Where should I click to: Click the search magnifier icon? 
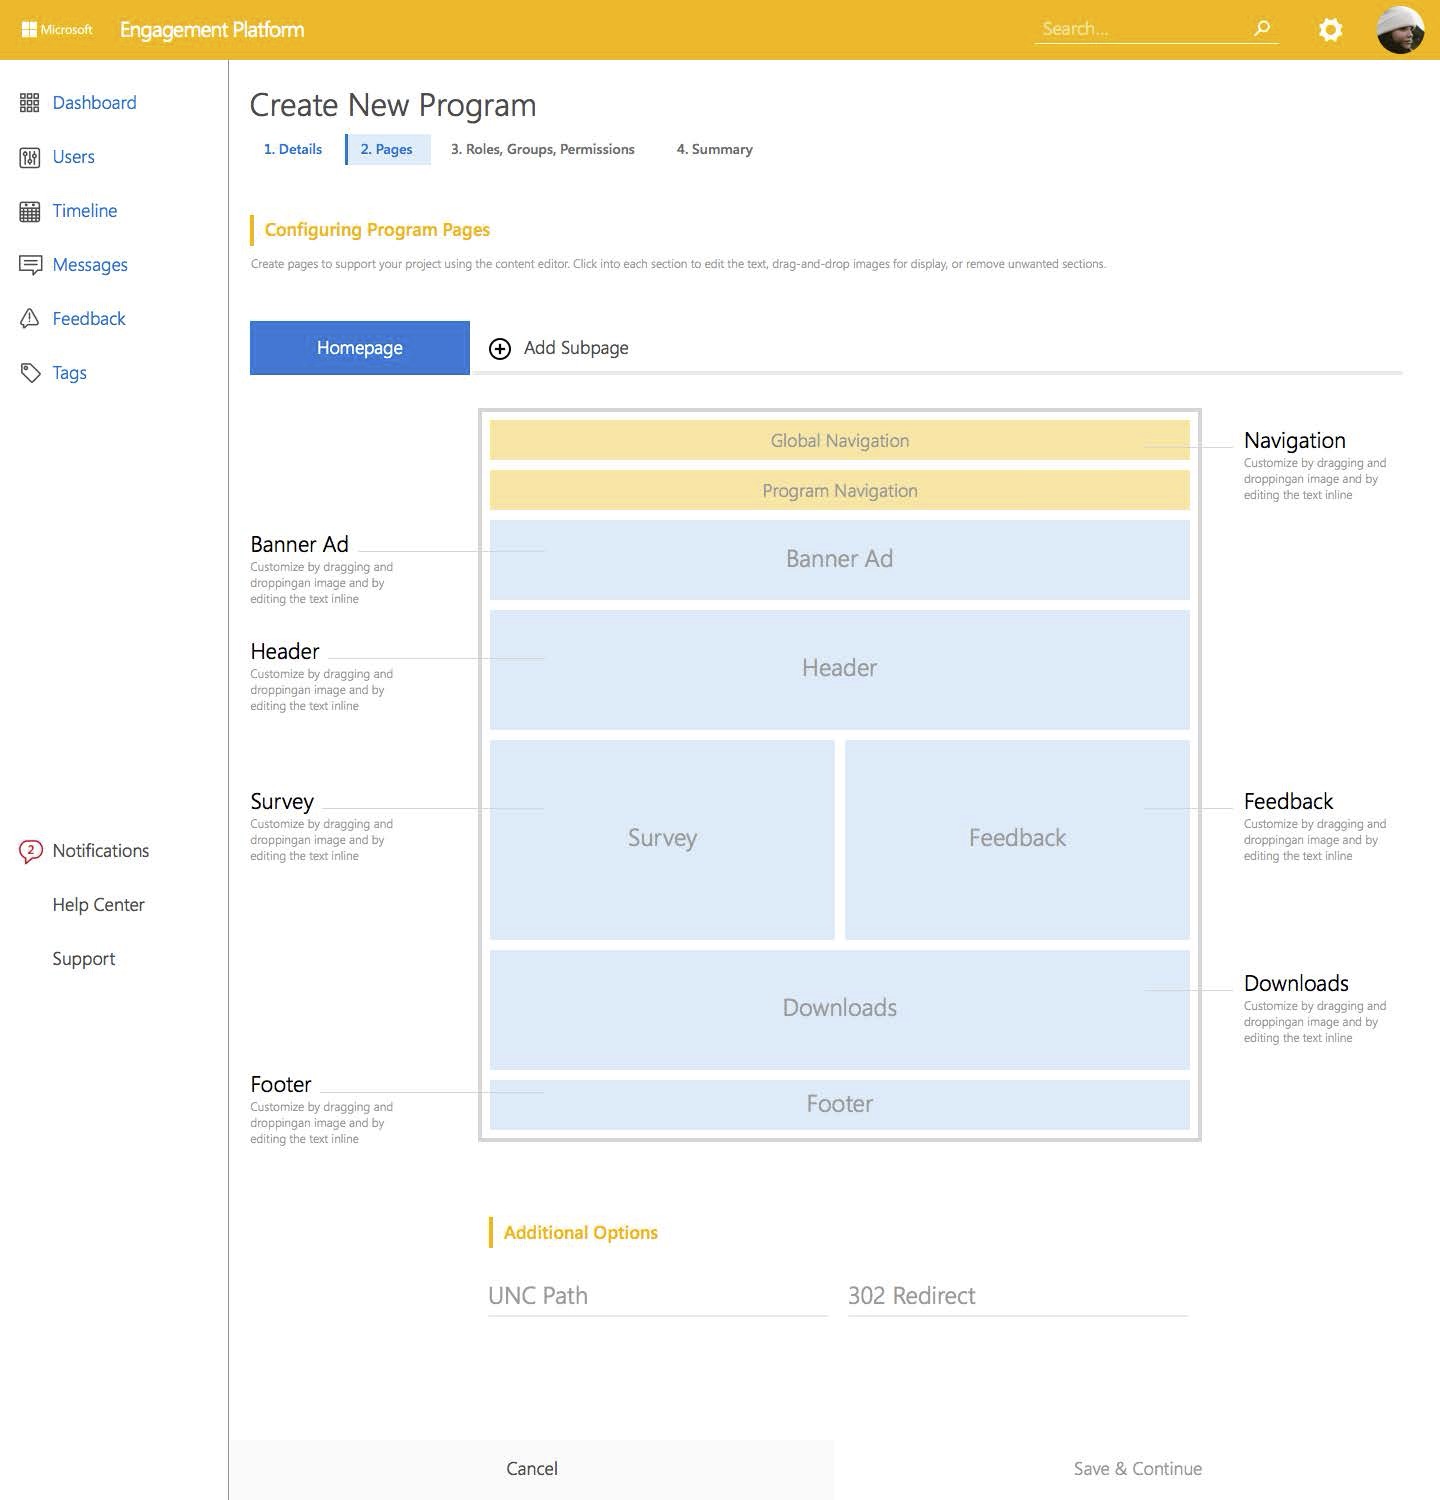1262,28
